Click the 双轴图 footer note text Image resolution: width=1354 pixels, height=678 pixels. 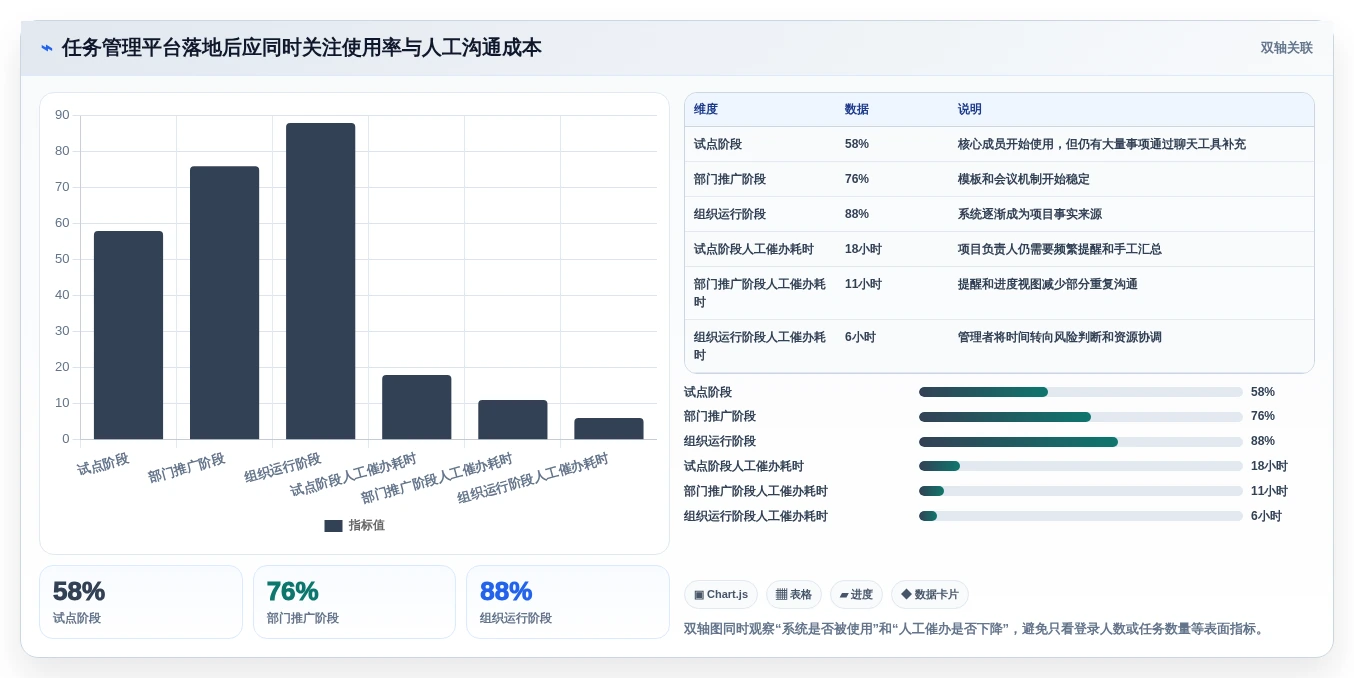(x=976, y=629)
